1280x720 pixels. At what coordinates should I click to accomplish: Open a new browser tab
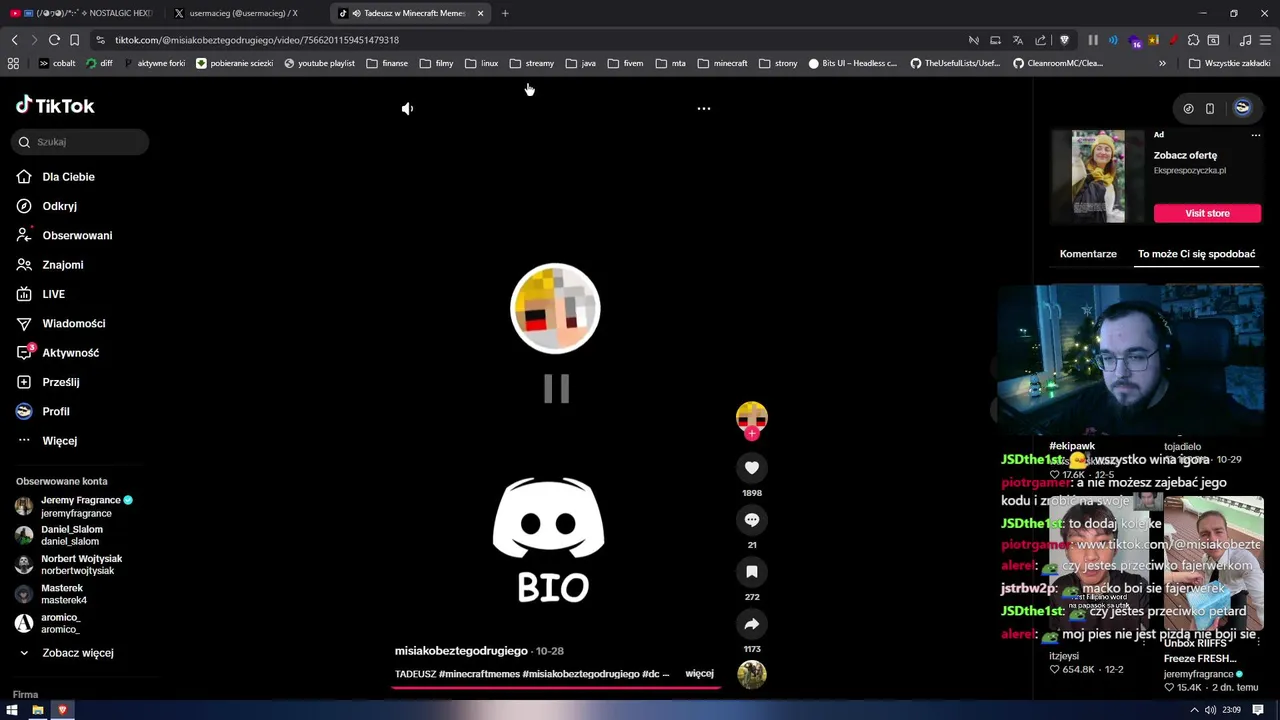(x=505, y=13)
